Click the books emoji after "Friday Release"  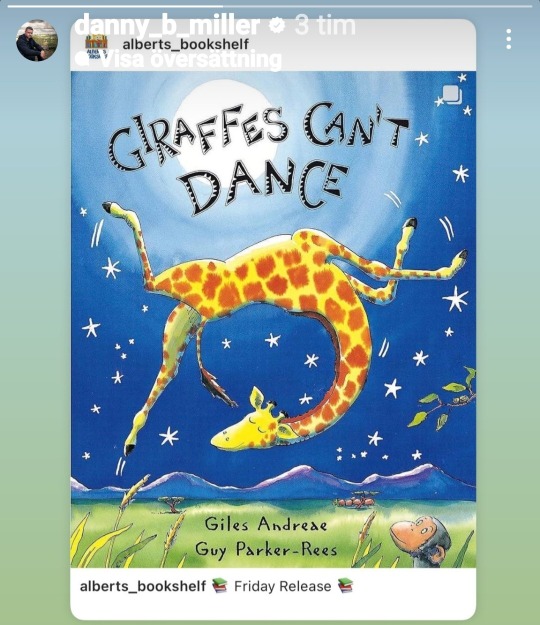pos(346,586)
